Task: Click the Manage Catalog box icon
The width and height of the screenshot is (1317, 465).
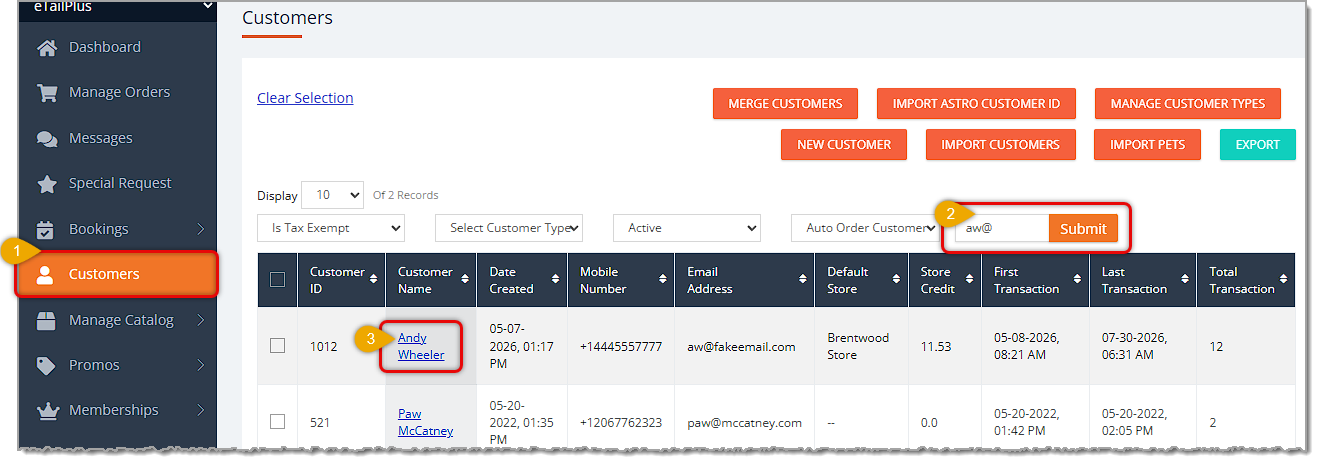Action: [x=46, y=320]
